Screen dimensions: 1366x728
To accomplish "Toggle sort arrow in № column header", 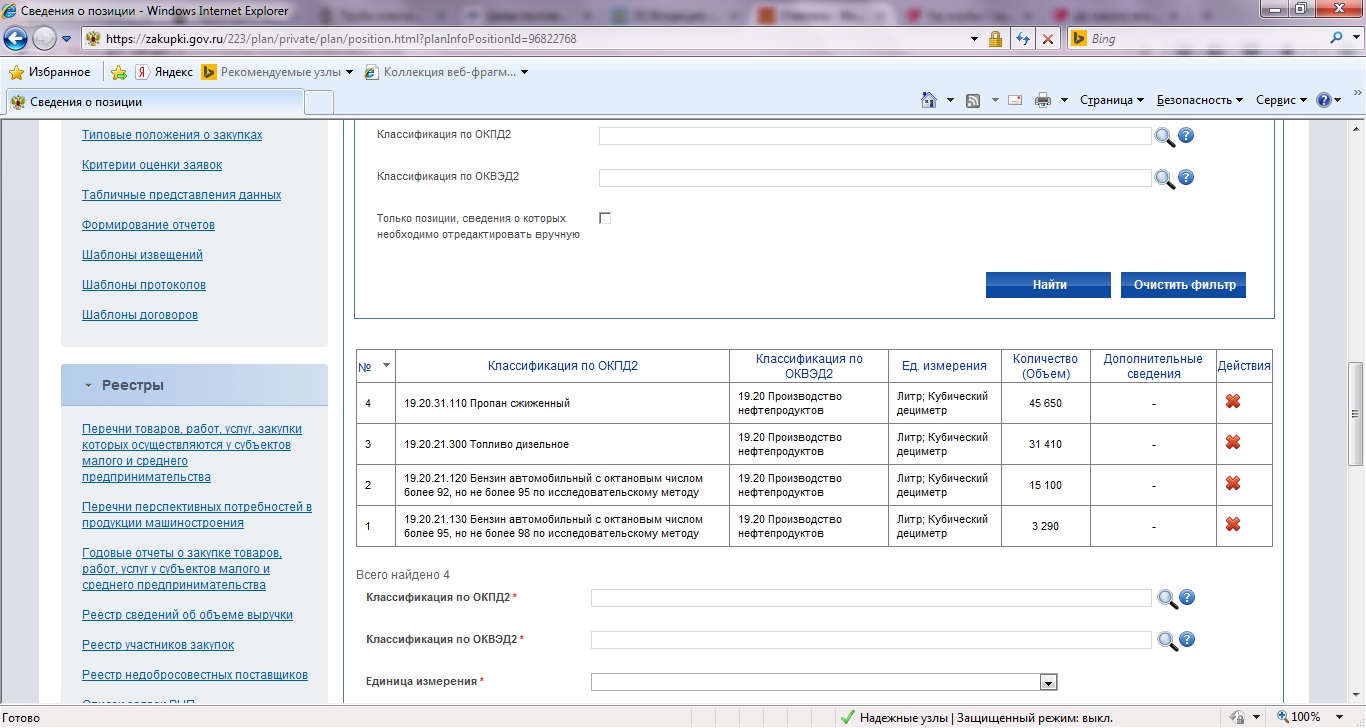I will click(386, 366).
